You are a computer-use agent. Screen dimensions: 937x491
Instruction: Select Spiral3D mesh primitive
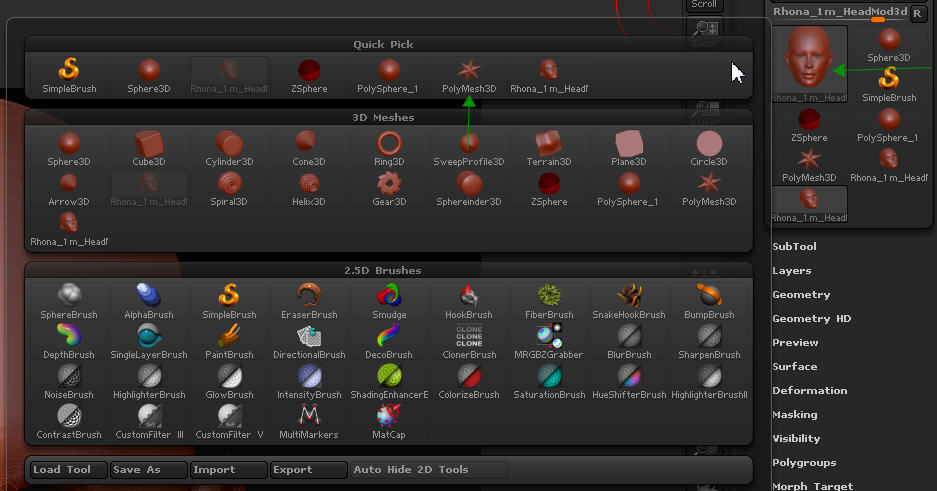click(x=229, y=189)
